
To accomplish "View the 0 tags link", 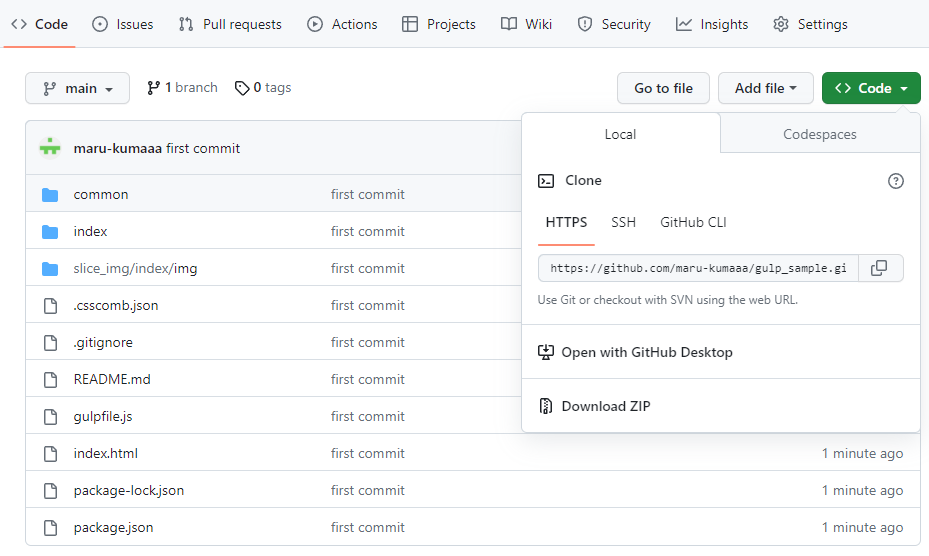I will [x=263, y=88].
